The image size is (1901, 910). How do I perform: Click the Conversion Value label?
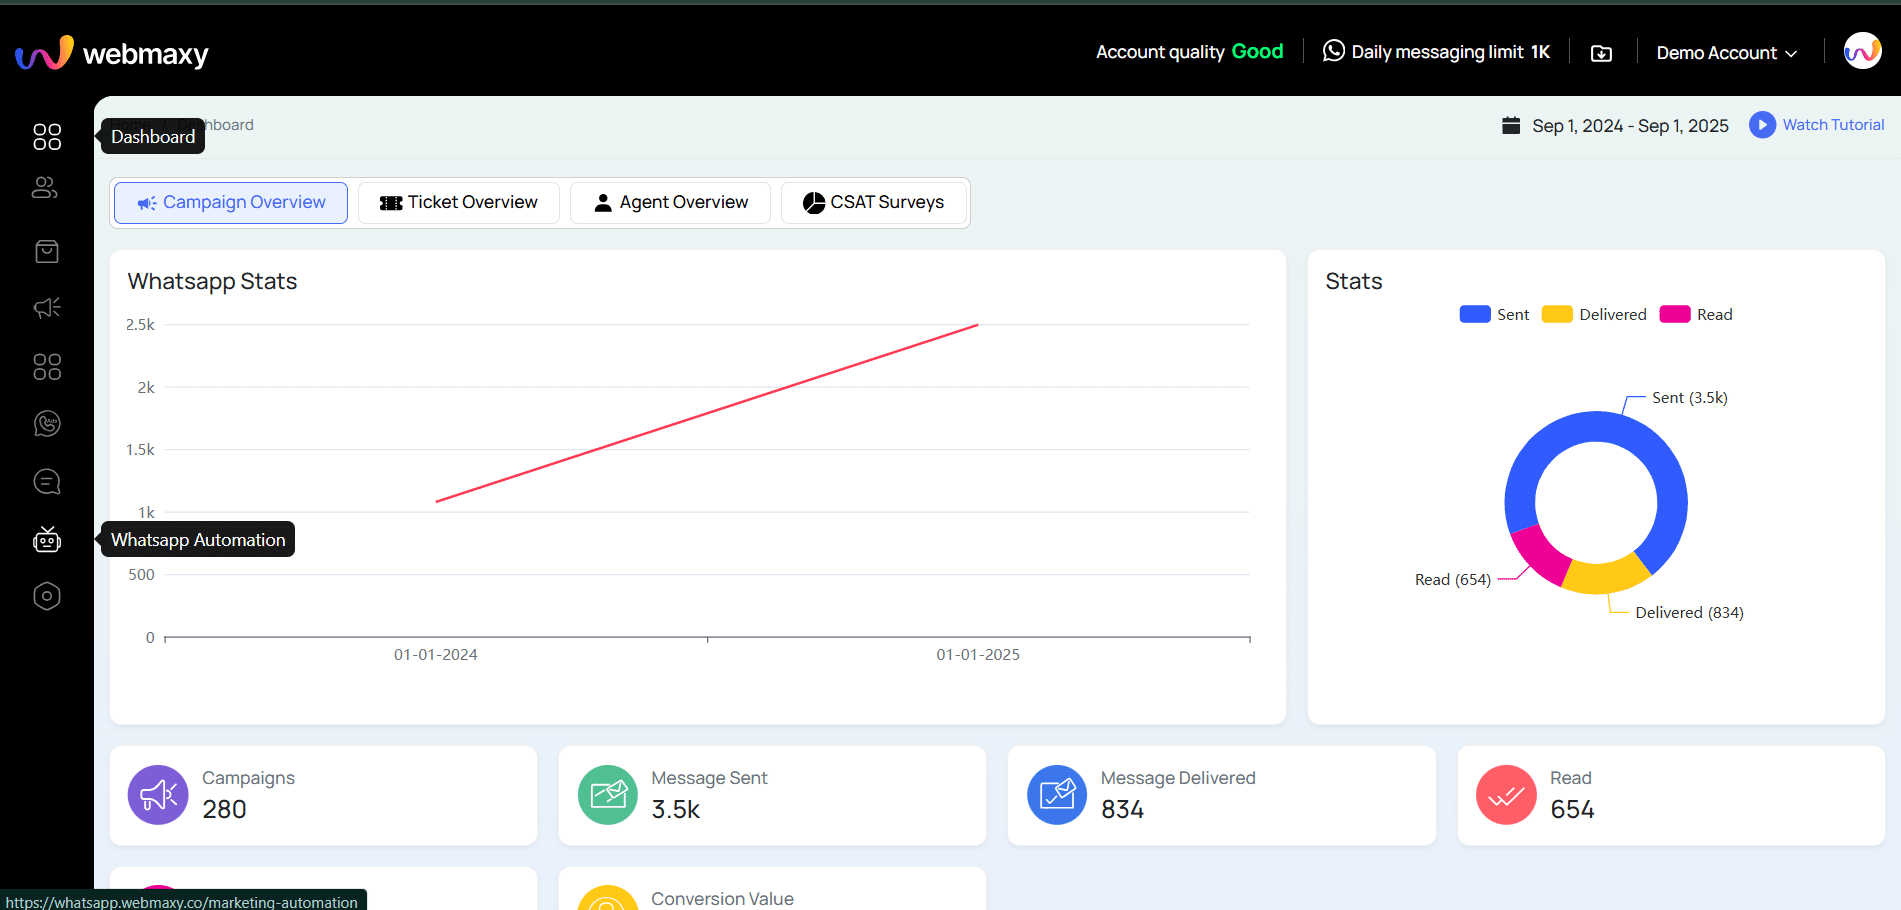pos(722,898)
